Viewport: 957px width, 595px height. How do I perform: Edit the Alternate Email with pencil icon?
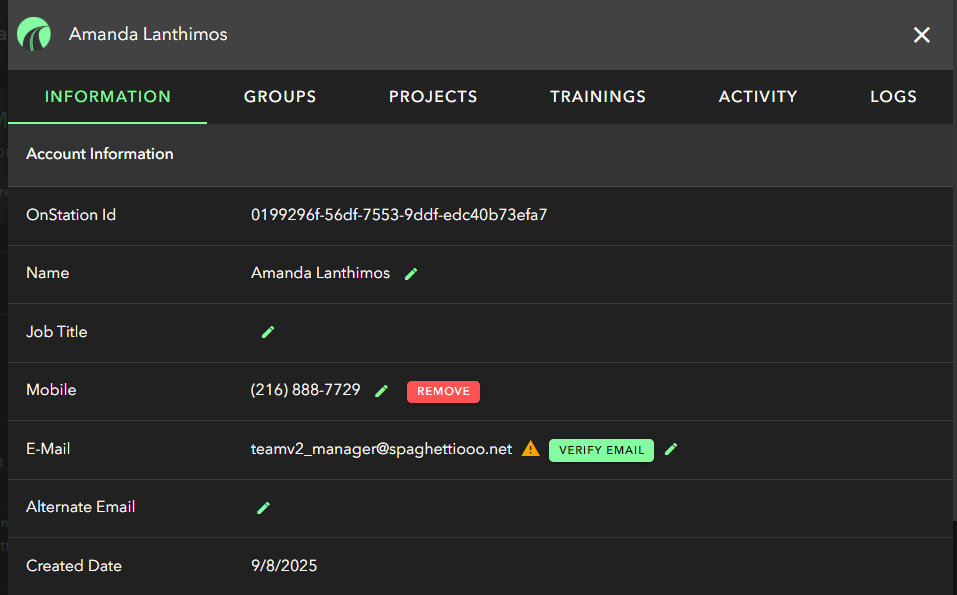[x=264, y=508]
